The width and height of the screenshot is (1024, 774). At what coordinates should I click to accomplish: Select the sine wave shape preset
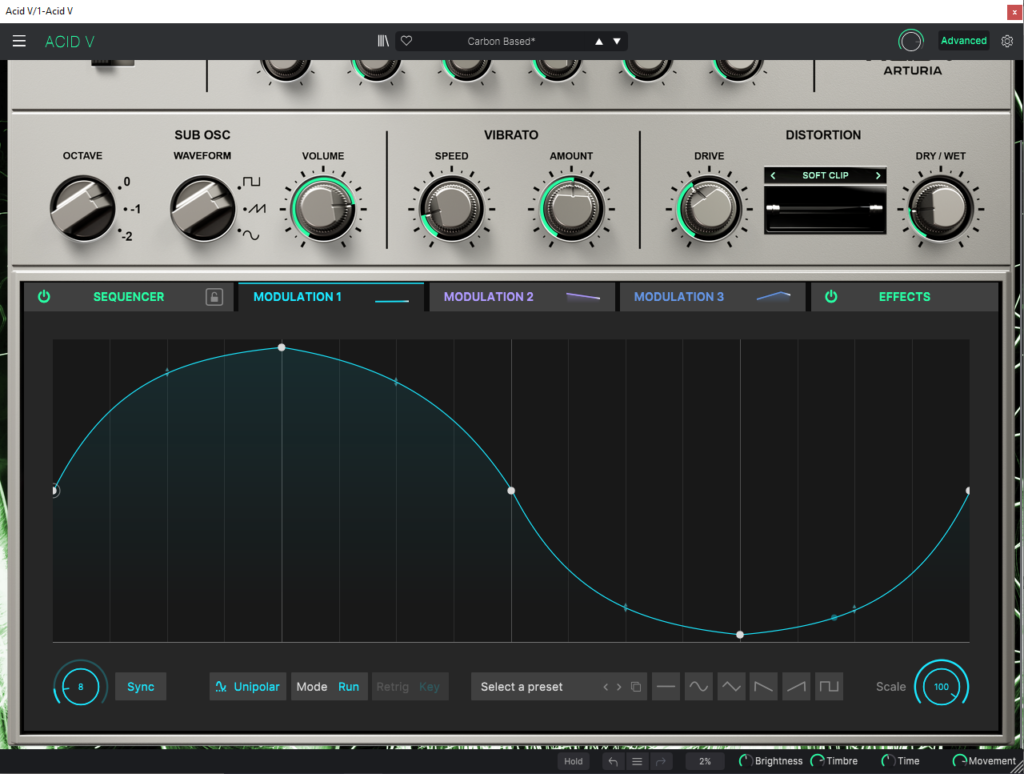[698, 687]
